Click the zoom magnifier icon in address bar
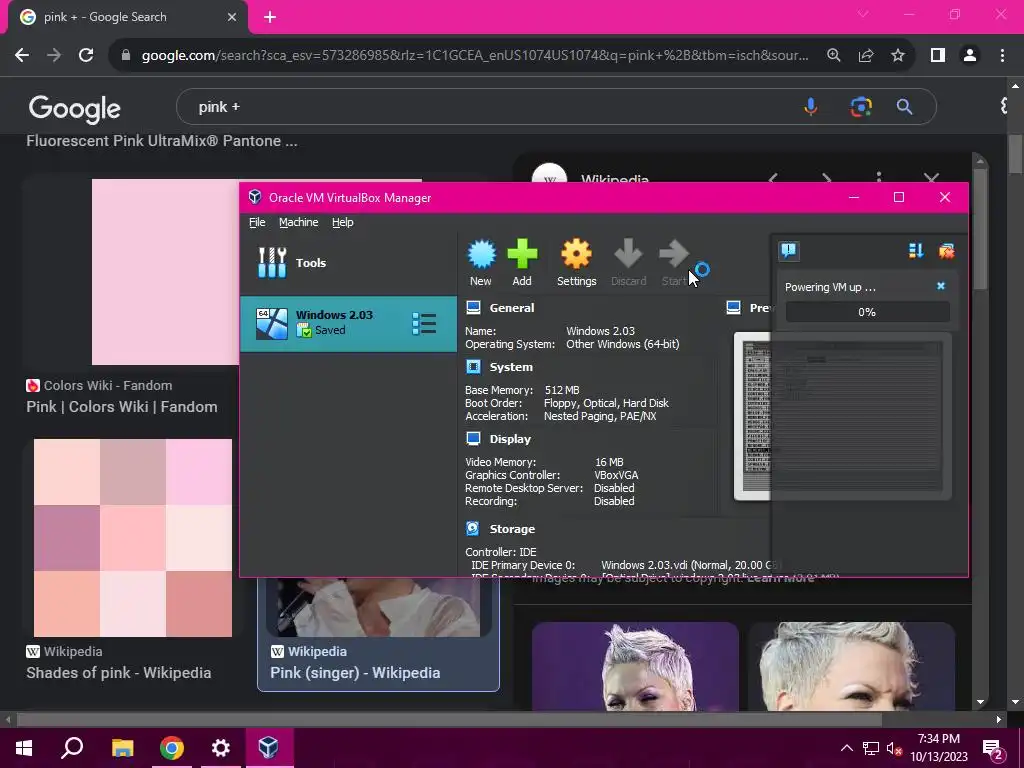This screenshot has height=768, width=1024. pos(833,56)
